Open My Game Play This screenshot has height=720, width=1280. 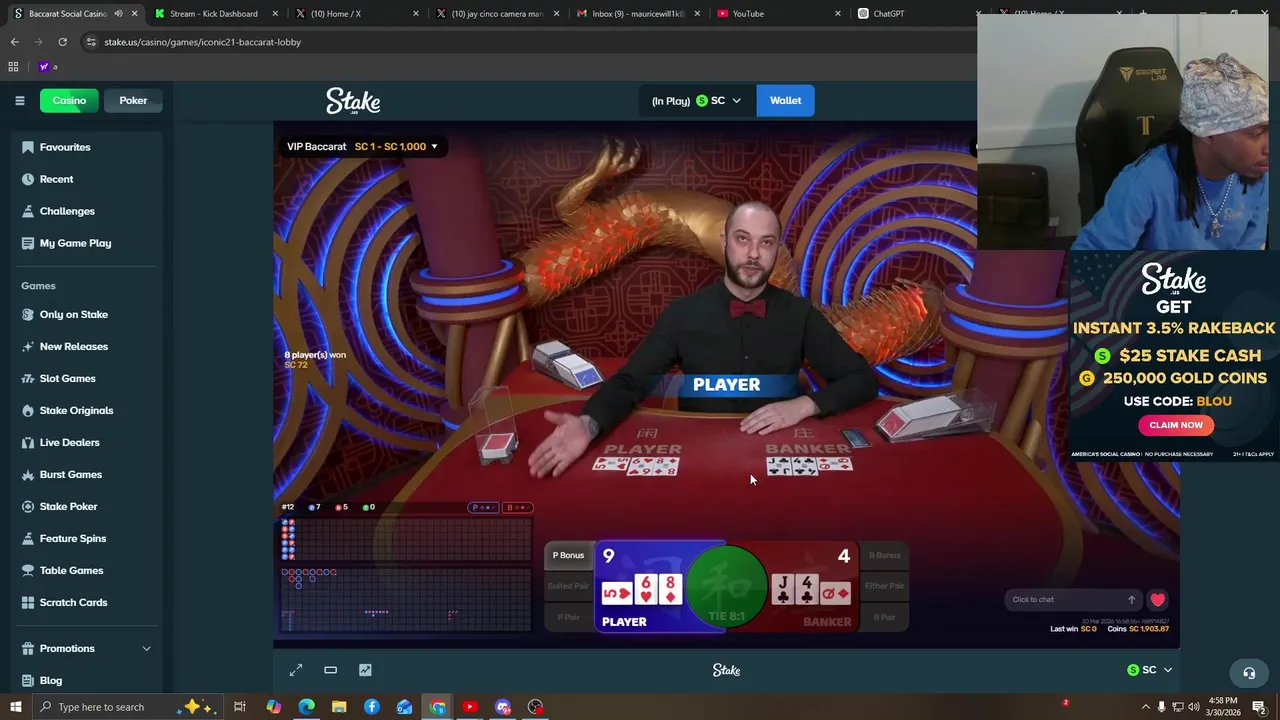(x=75, y=243)
